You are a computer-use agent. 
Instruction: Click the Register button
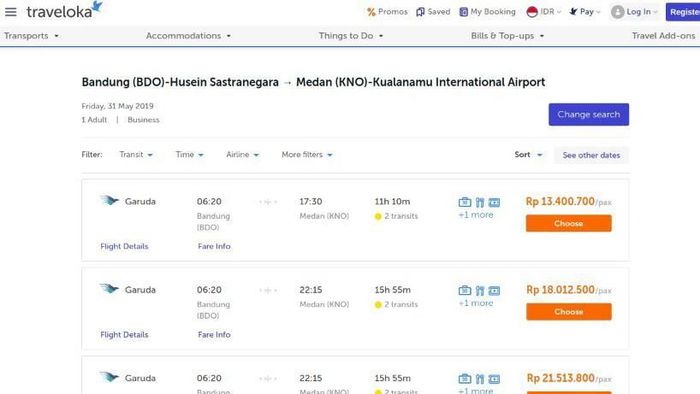click(x=683, y=12)
